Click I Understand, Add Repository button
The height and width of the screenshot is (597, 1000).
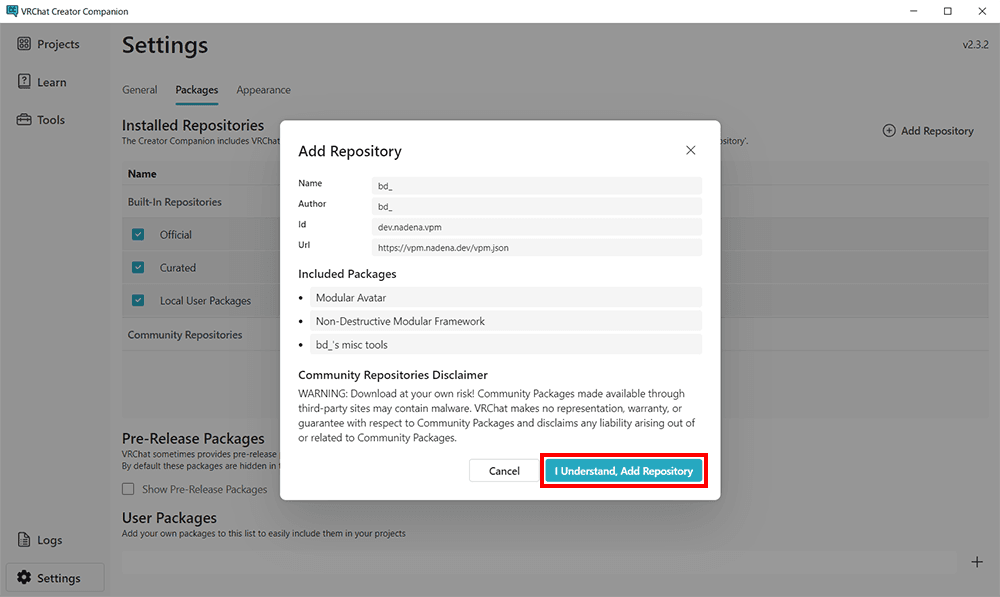coord(624,471)
